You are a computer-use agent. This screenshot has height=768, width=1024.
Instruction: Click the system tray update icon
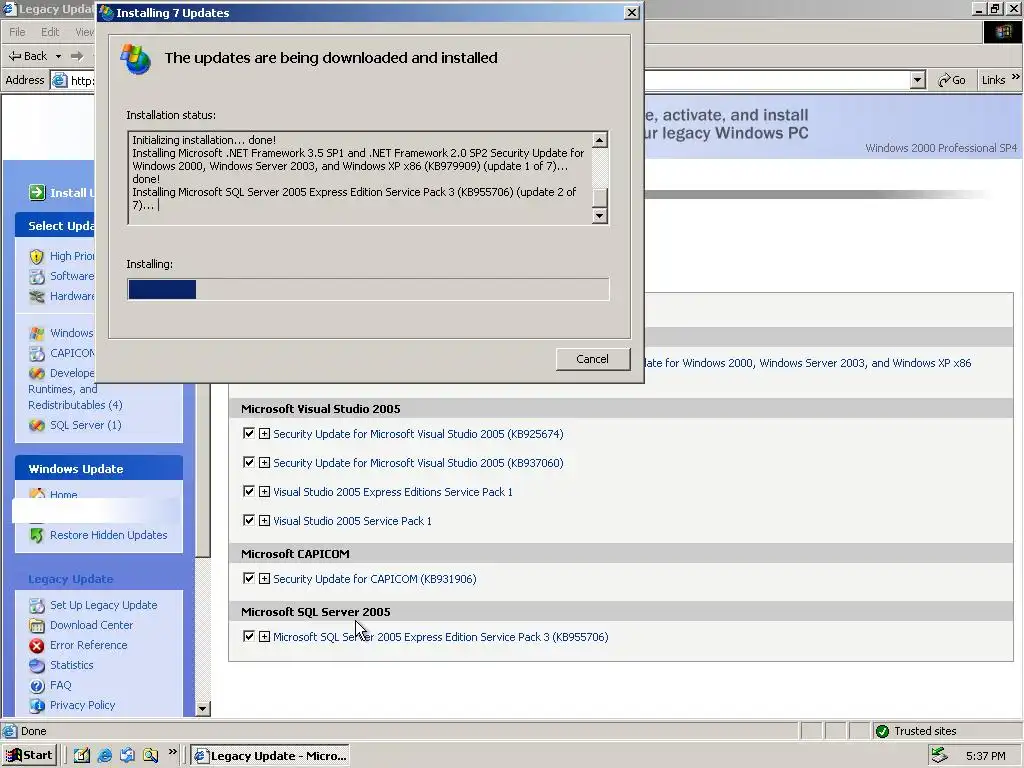click(939, 756)
